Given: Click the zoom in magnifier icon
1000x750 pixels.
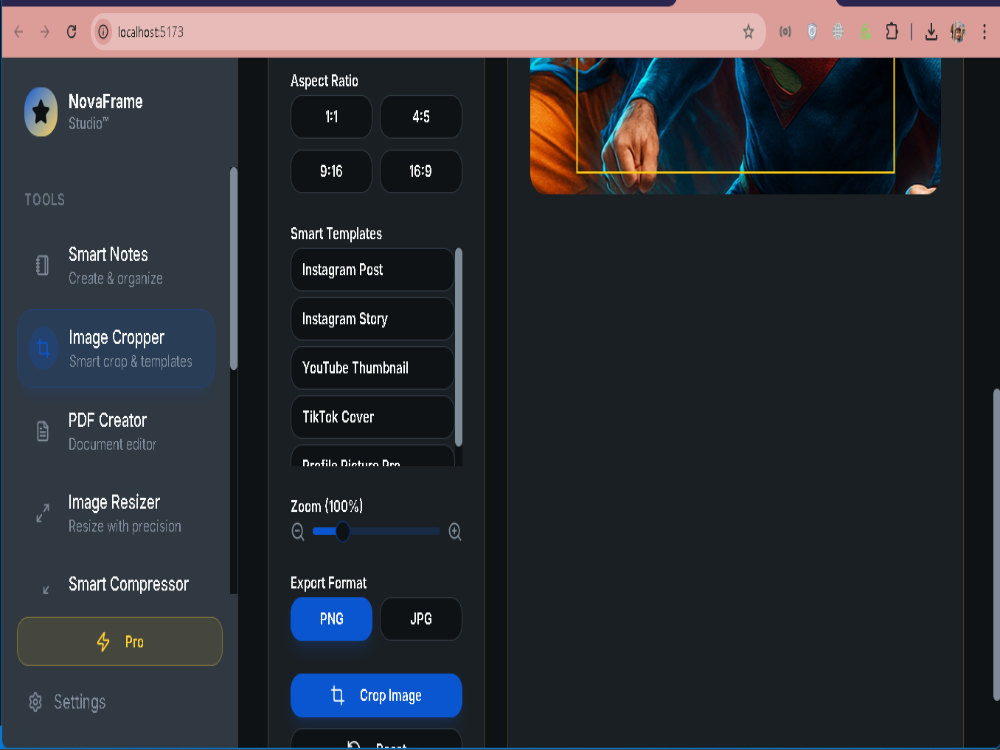Looking at the screenshot, I should (455, 531).
